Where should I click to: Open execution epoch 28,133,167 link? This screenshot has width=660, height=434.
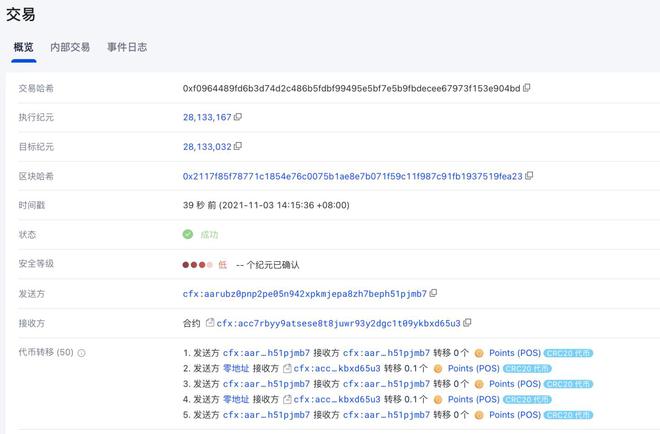[207, 117]
